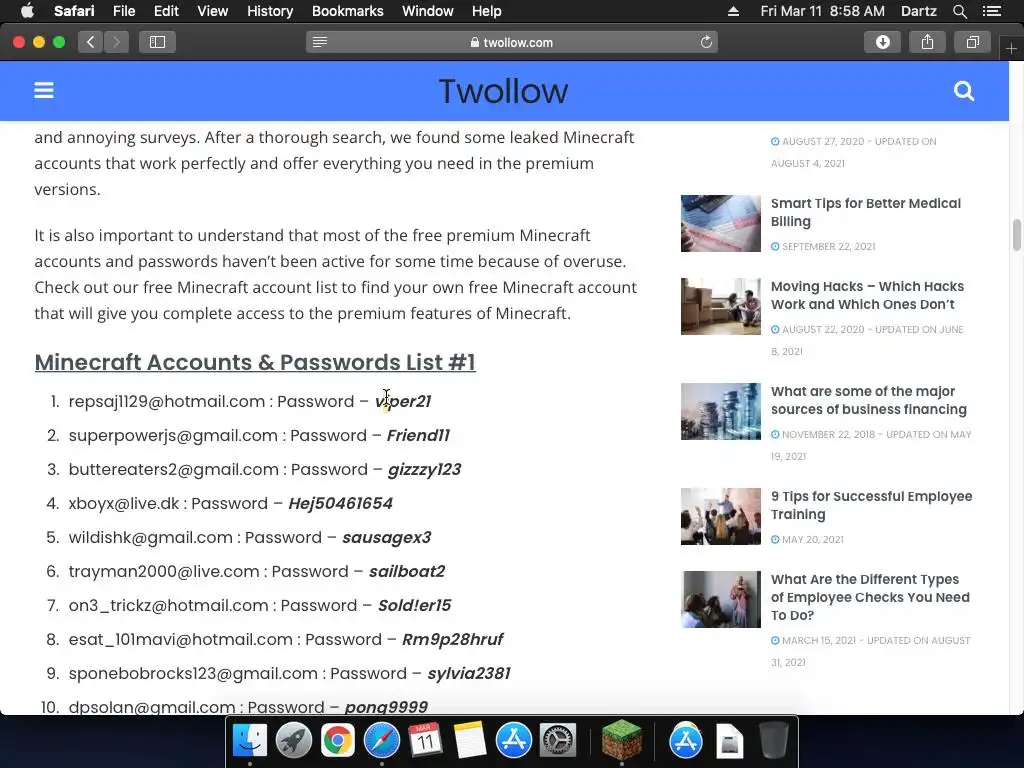Open the History menu
The height and width of the screenshot is (768, 1024).
[270, 11]
